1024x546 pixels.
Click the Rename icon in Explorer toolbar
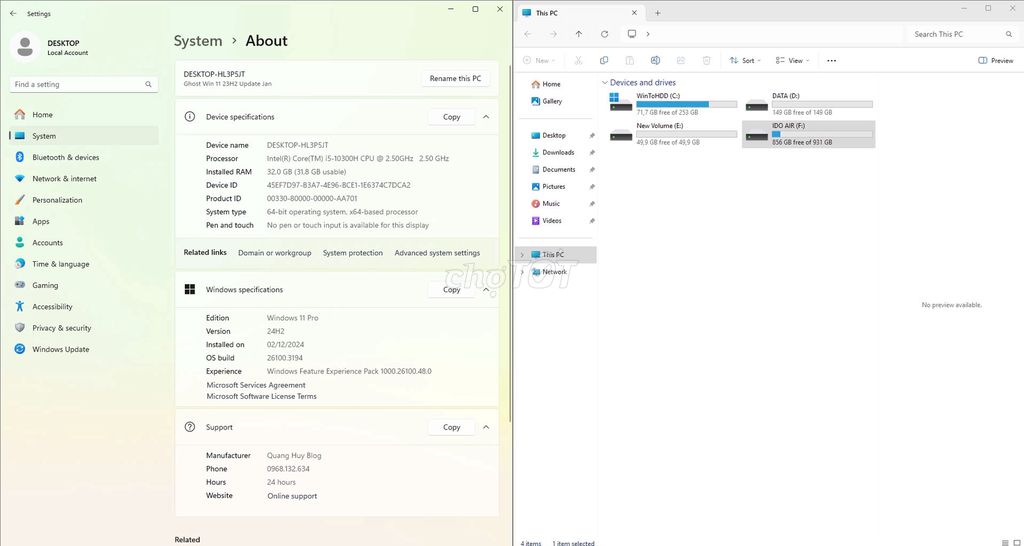coord(655,60)
